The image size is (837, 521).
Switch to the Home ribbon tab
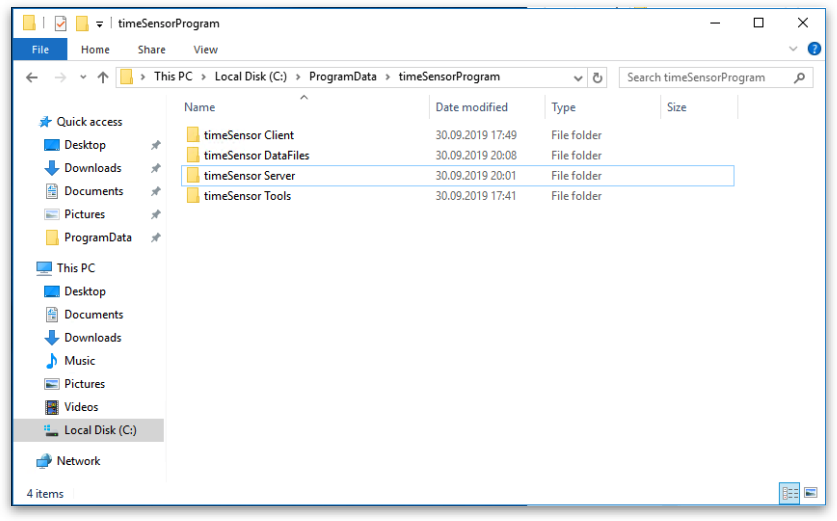pyautogui.click(x=95, y=50)
